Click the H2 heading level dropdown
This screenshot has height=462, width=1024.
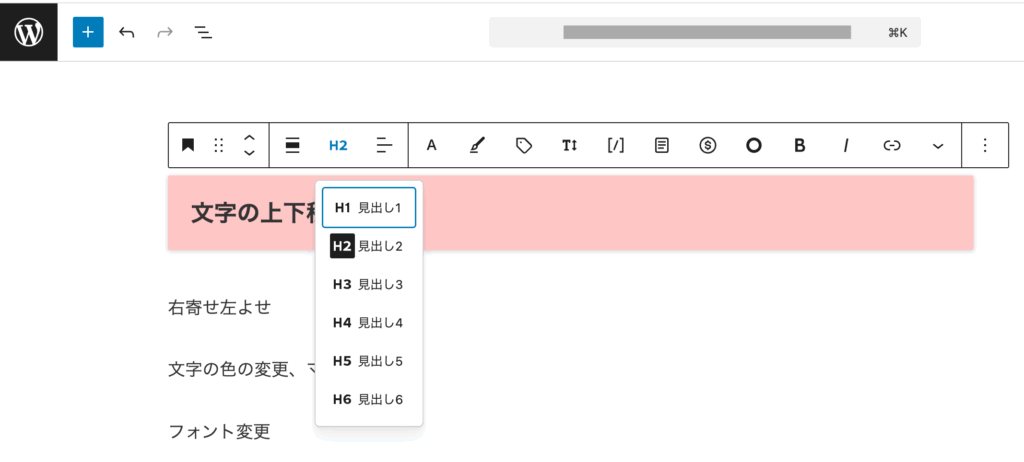pos(338,145)
